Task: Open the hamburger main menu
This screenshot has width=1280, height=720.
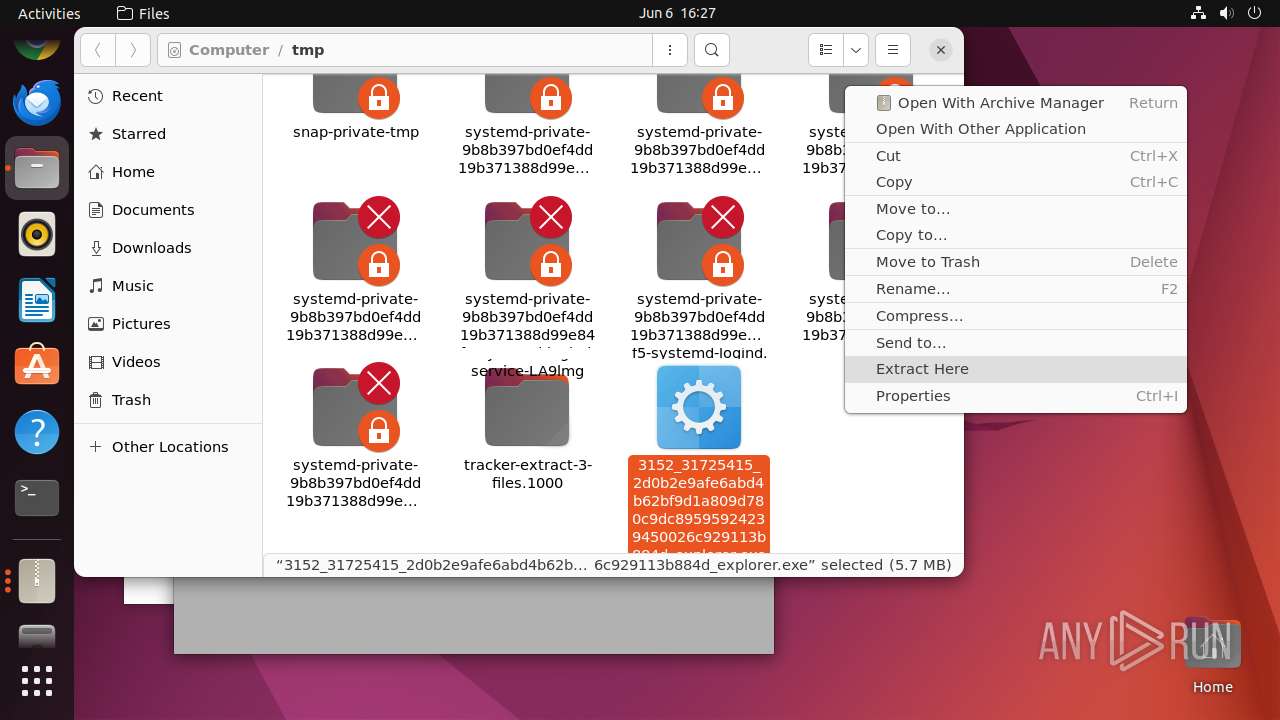Action: (x=893, y=50)
